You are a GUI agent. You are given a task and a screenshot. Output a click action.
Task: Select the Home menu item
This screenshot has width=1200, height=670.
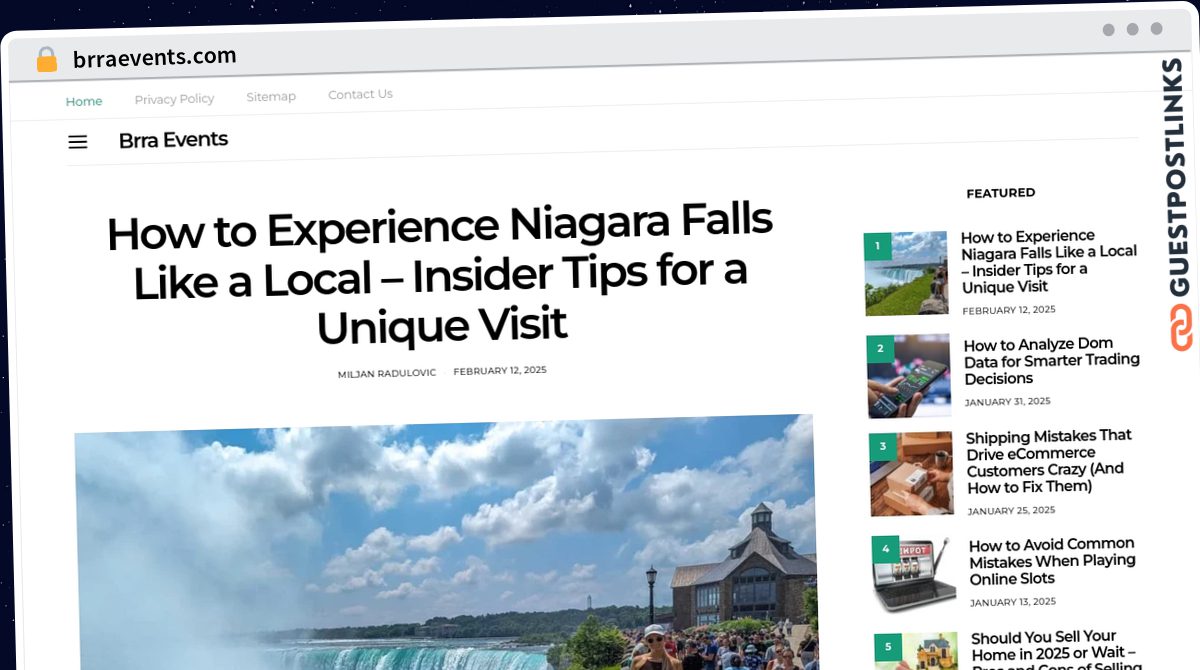[84, 101]
